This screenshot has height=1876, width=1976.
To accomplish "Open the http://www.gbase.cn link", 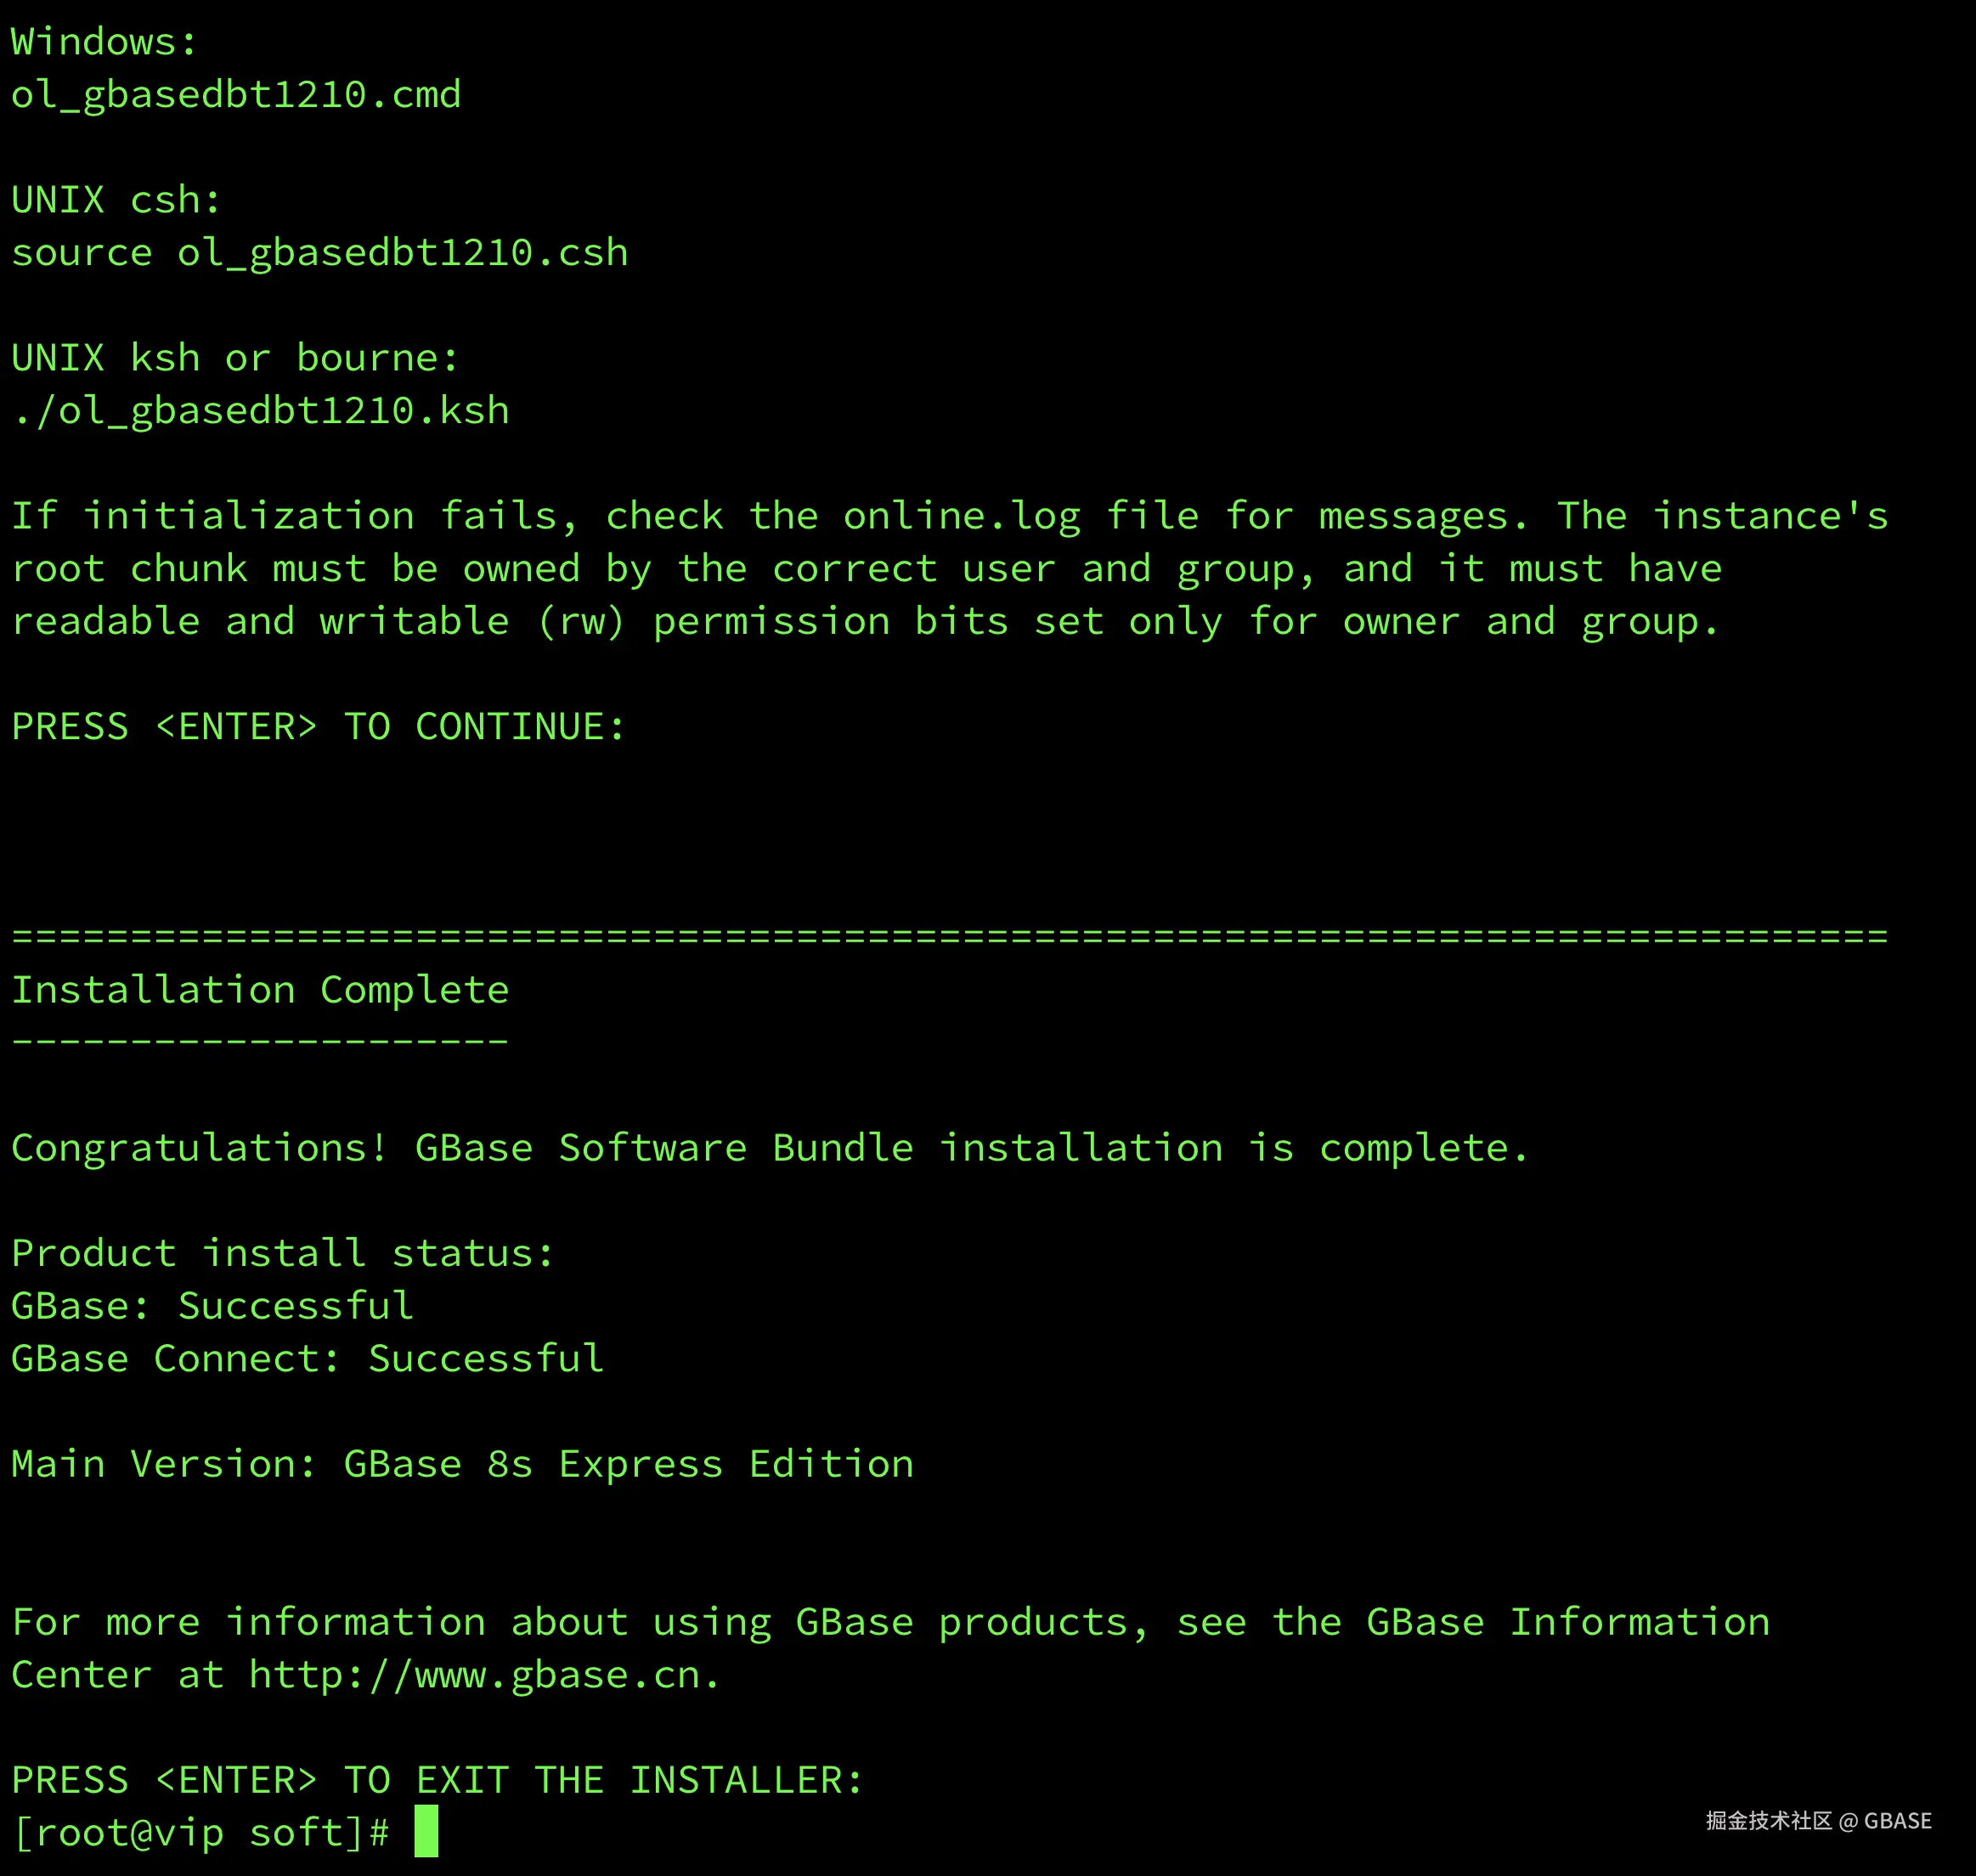I will pyautogui.click(x=475, y=1675).
